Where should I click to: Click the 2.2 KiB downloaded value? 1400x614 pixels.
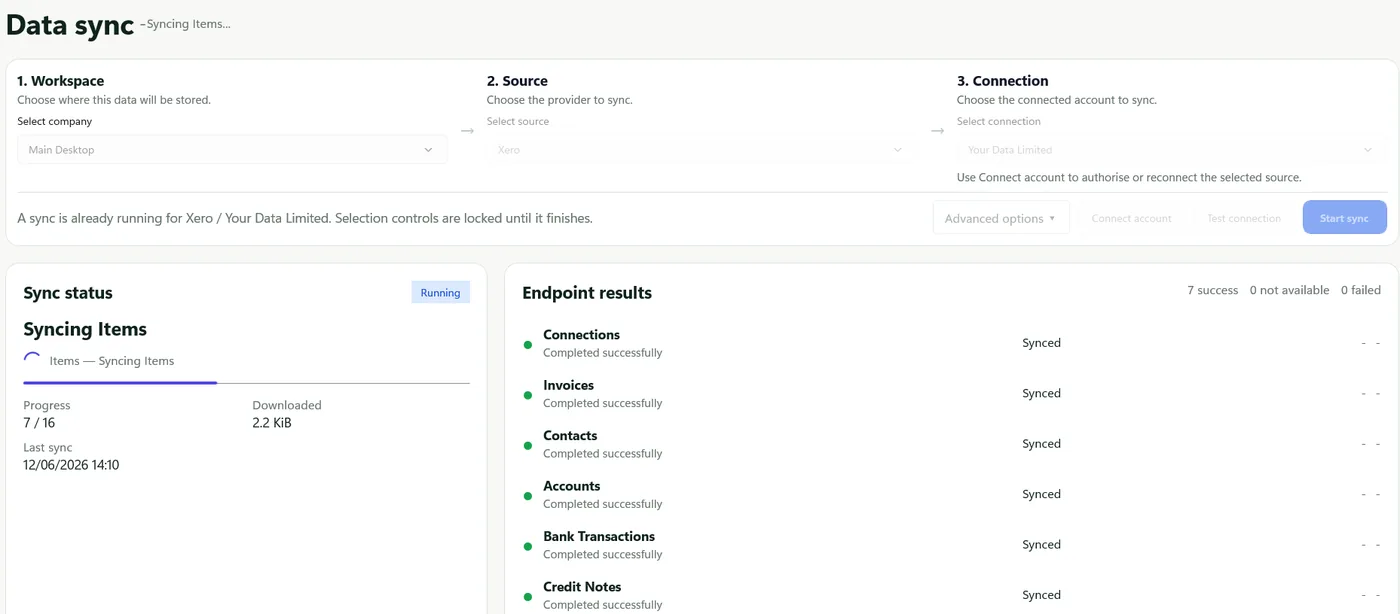[272, 423]
